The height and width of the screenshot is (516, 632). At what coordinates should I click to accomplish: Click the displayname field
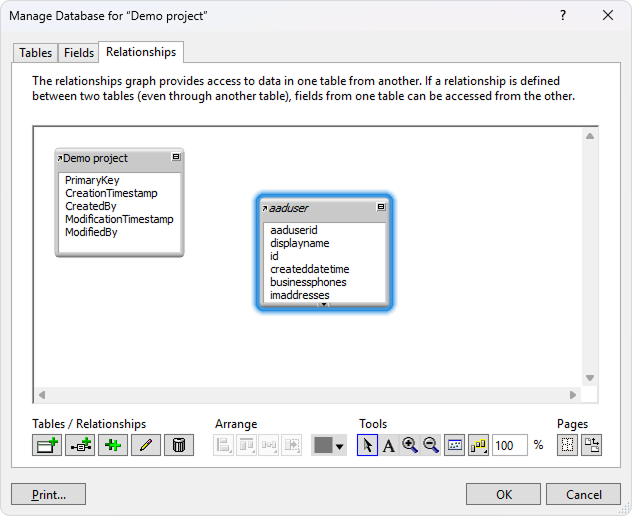(299, 243)
